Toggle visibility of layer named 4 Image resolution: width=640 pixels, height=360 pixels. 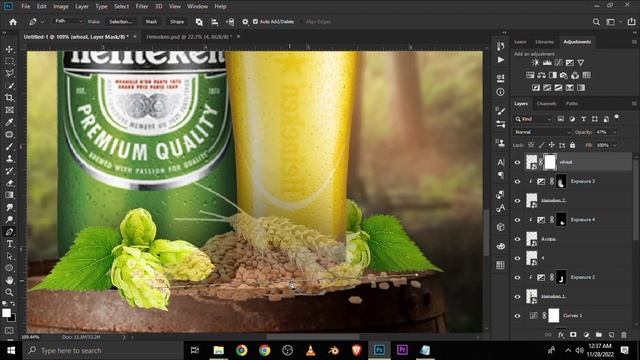pyautogui.click(x=518, y=258)
